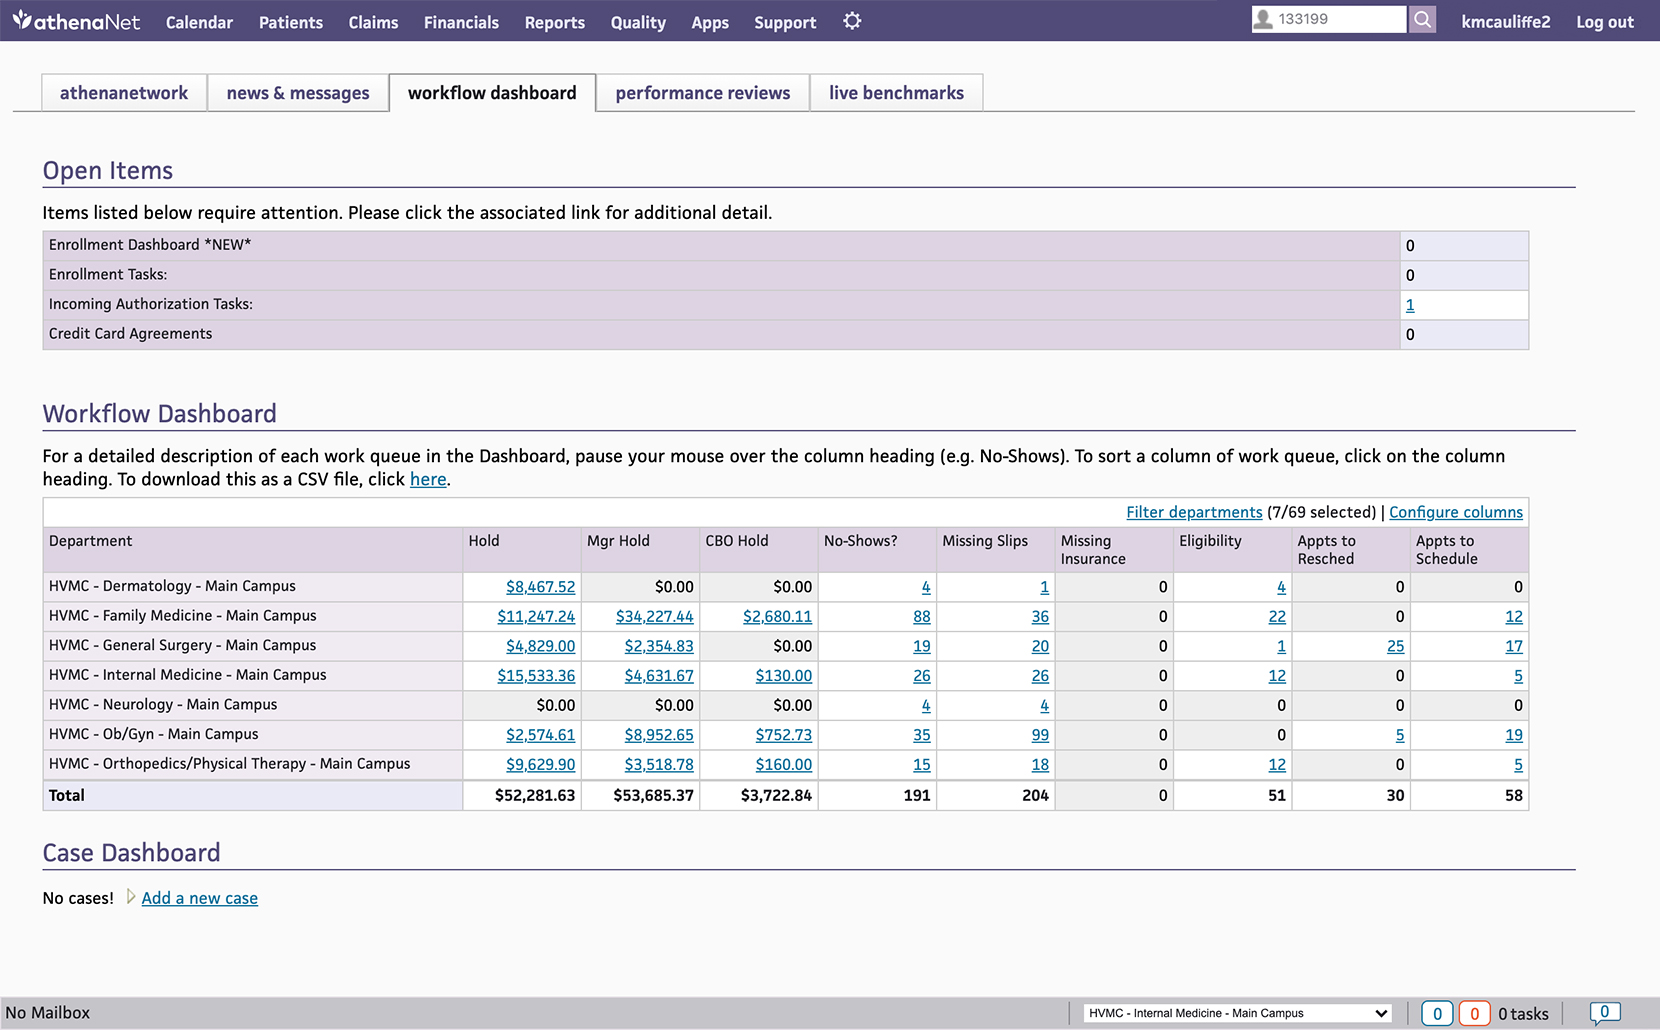The height and width of the screenshot is (1030, 1660).
Task: Click the magnifier search button
Action: click(x=1422, y=19)
